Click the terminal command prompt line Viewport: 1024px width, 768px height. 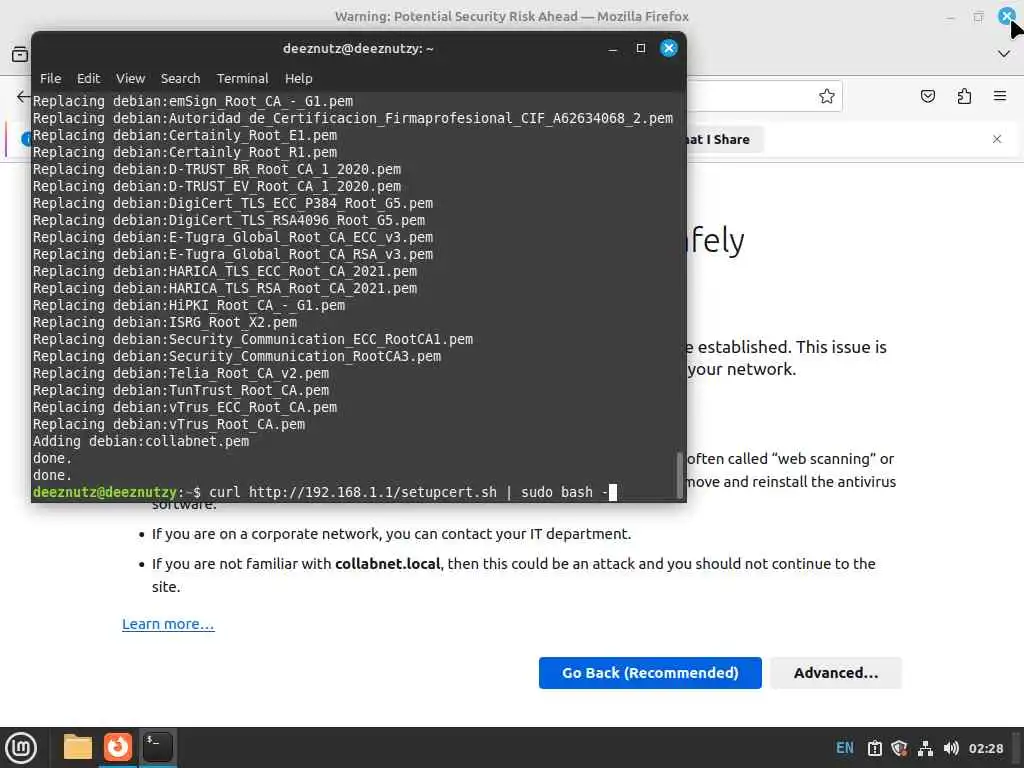[x=325, y=492]
